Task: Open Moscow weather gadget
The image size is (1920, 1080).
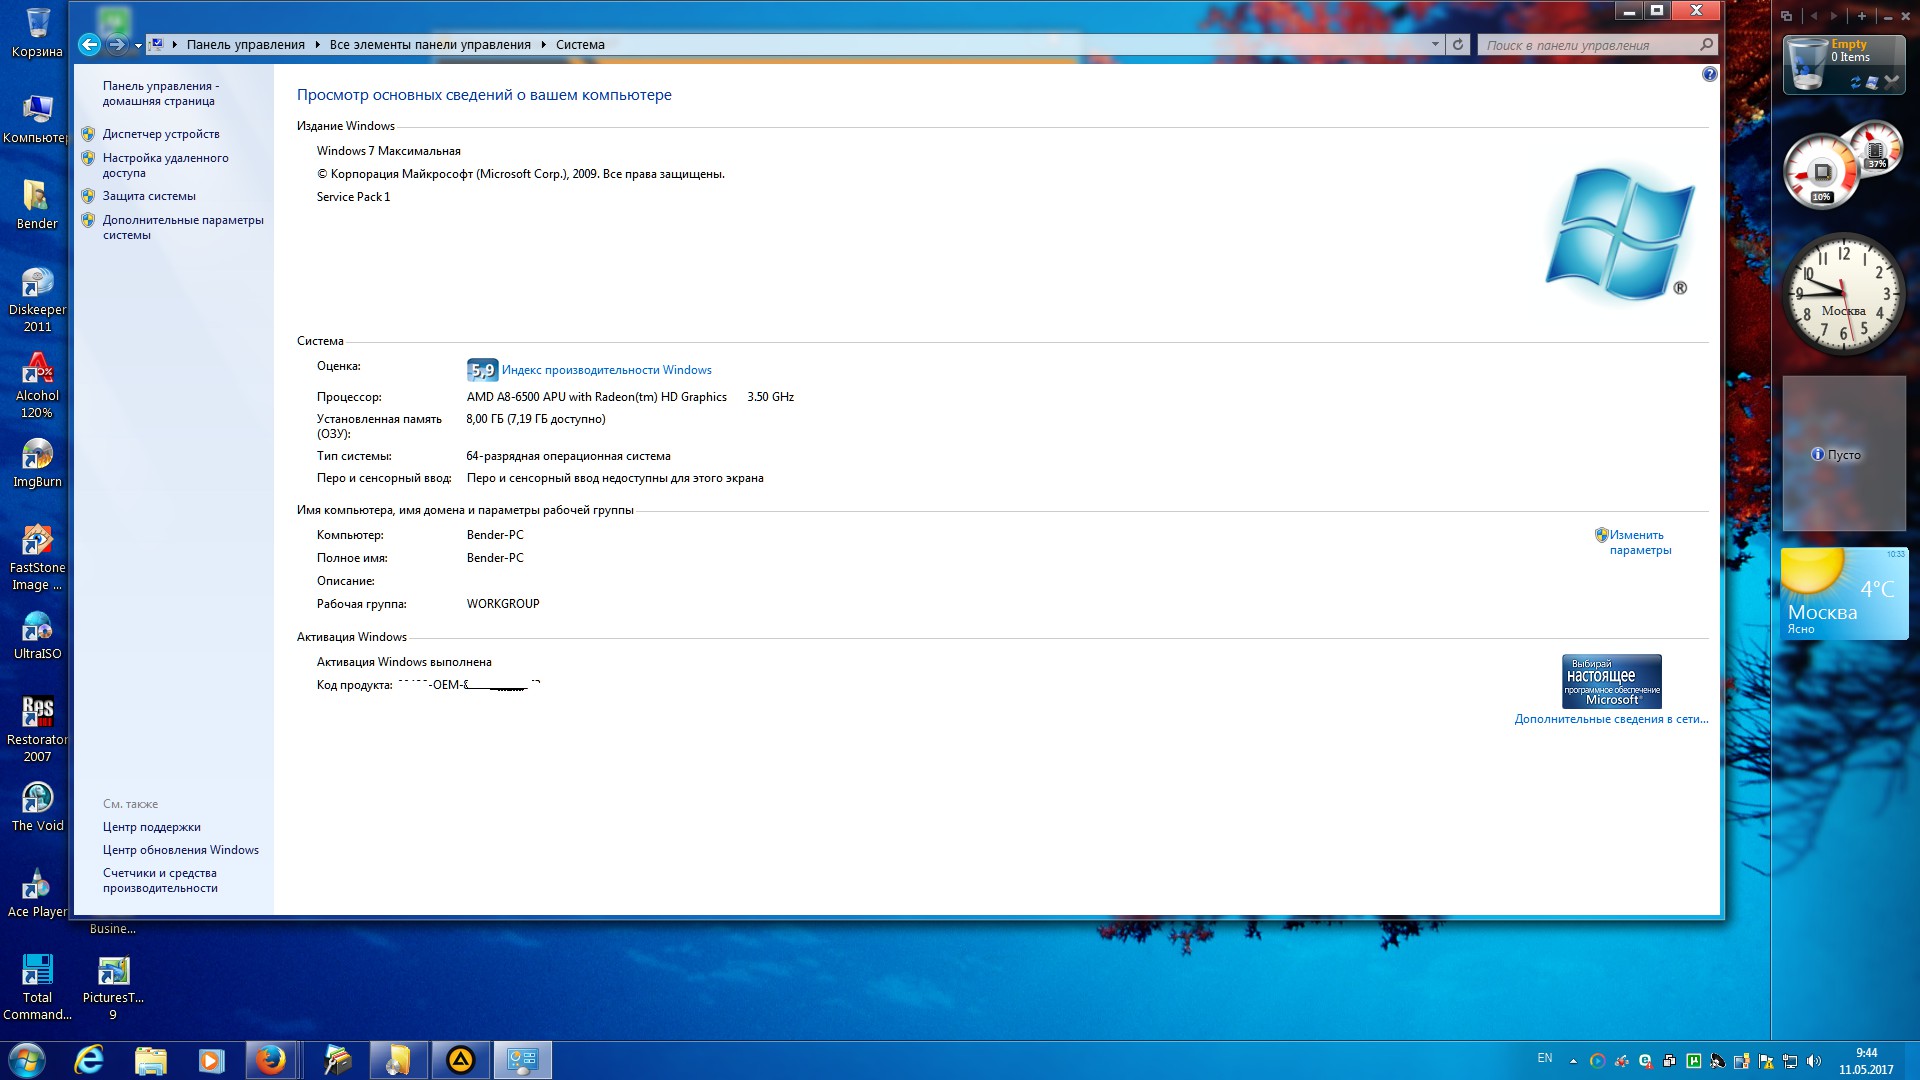Action: tap(1844, 593)
